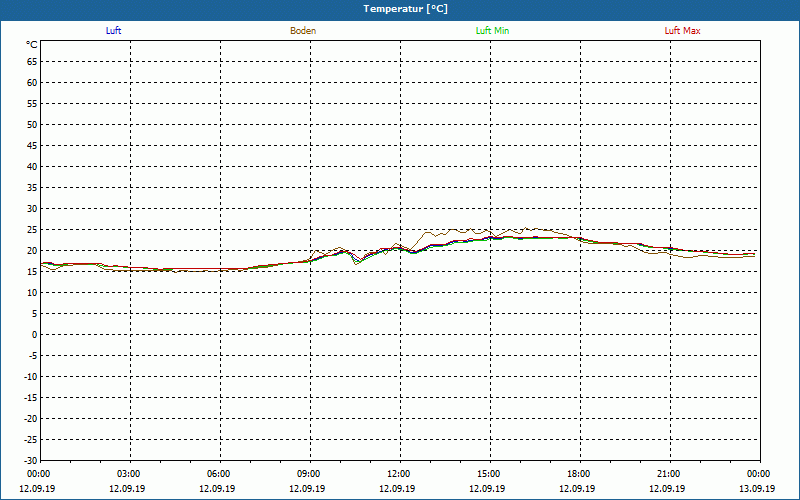This screenshot has height=500, width=800.
Task: Click the -20 y-axis label
Action: (x=31, y=418)
